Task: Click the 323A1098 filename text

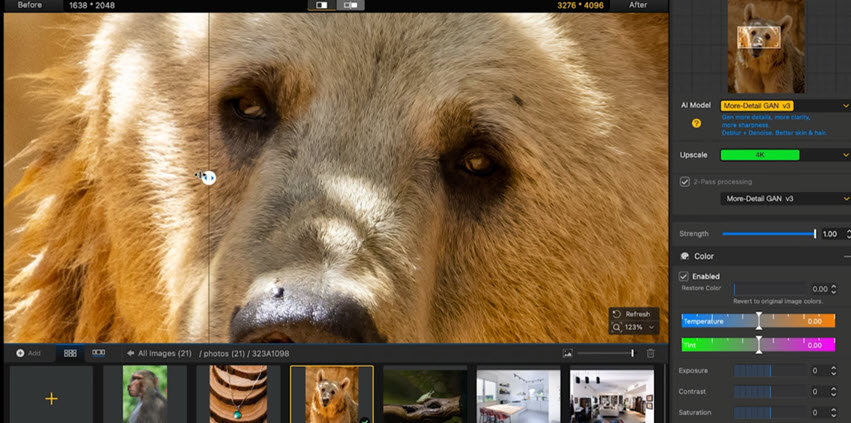Action: coord(270,353)
